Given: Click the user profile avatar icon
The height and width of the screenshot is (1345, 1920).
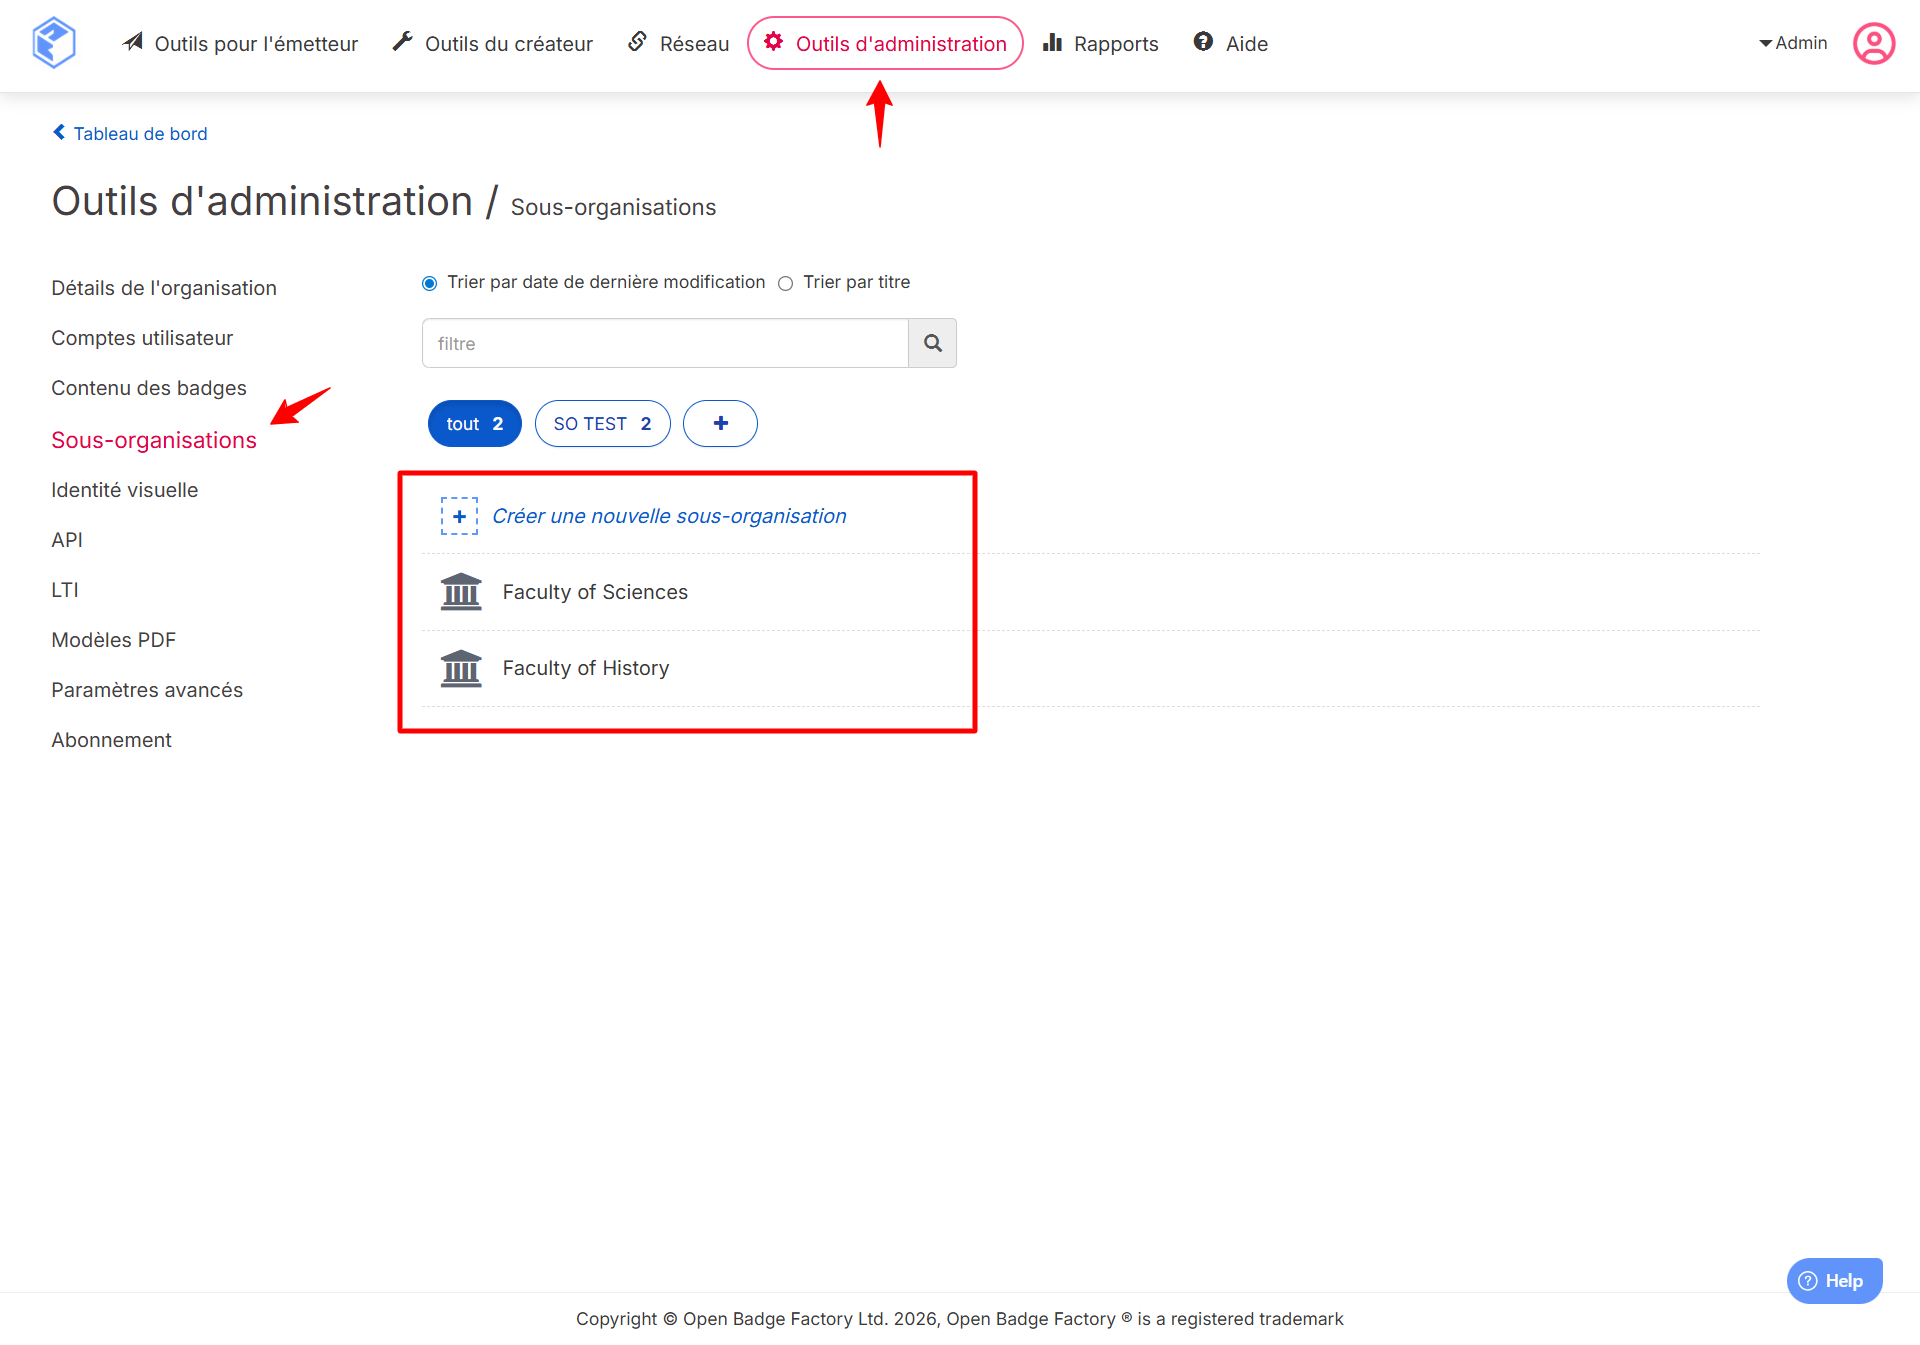Looking at the screenshot, I should point(1873,43).
